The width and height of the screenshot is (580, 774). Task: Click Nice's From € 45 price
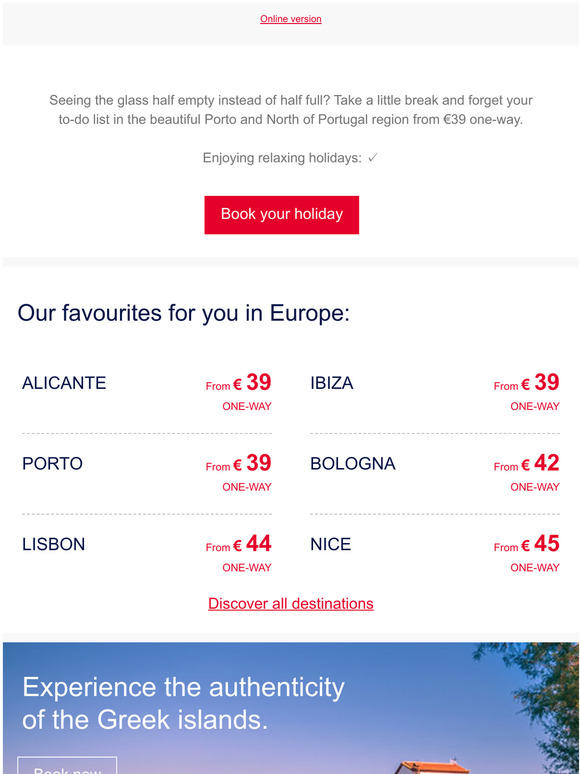pos(526,544)
